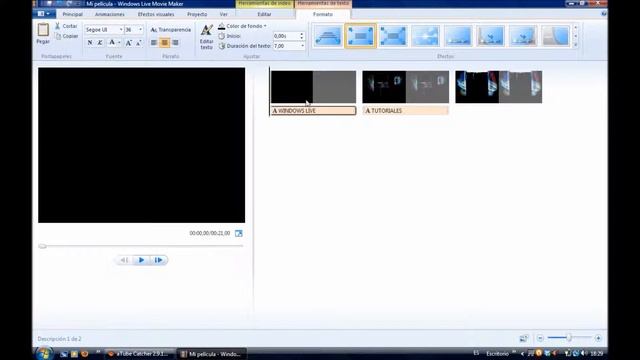Click the Transparencia button
Screen dimensions: 640x360
171,30
